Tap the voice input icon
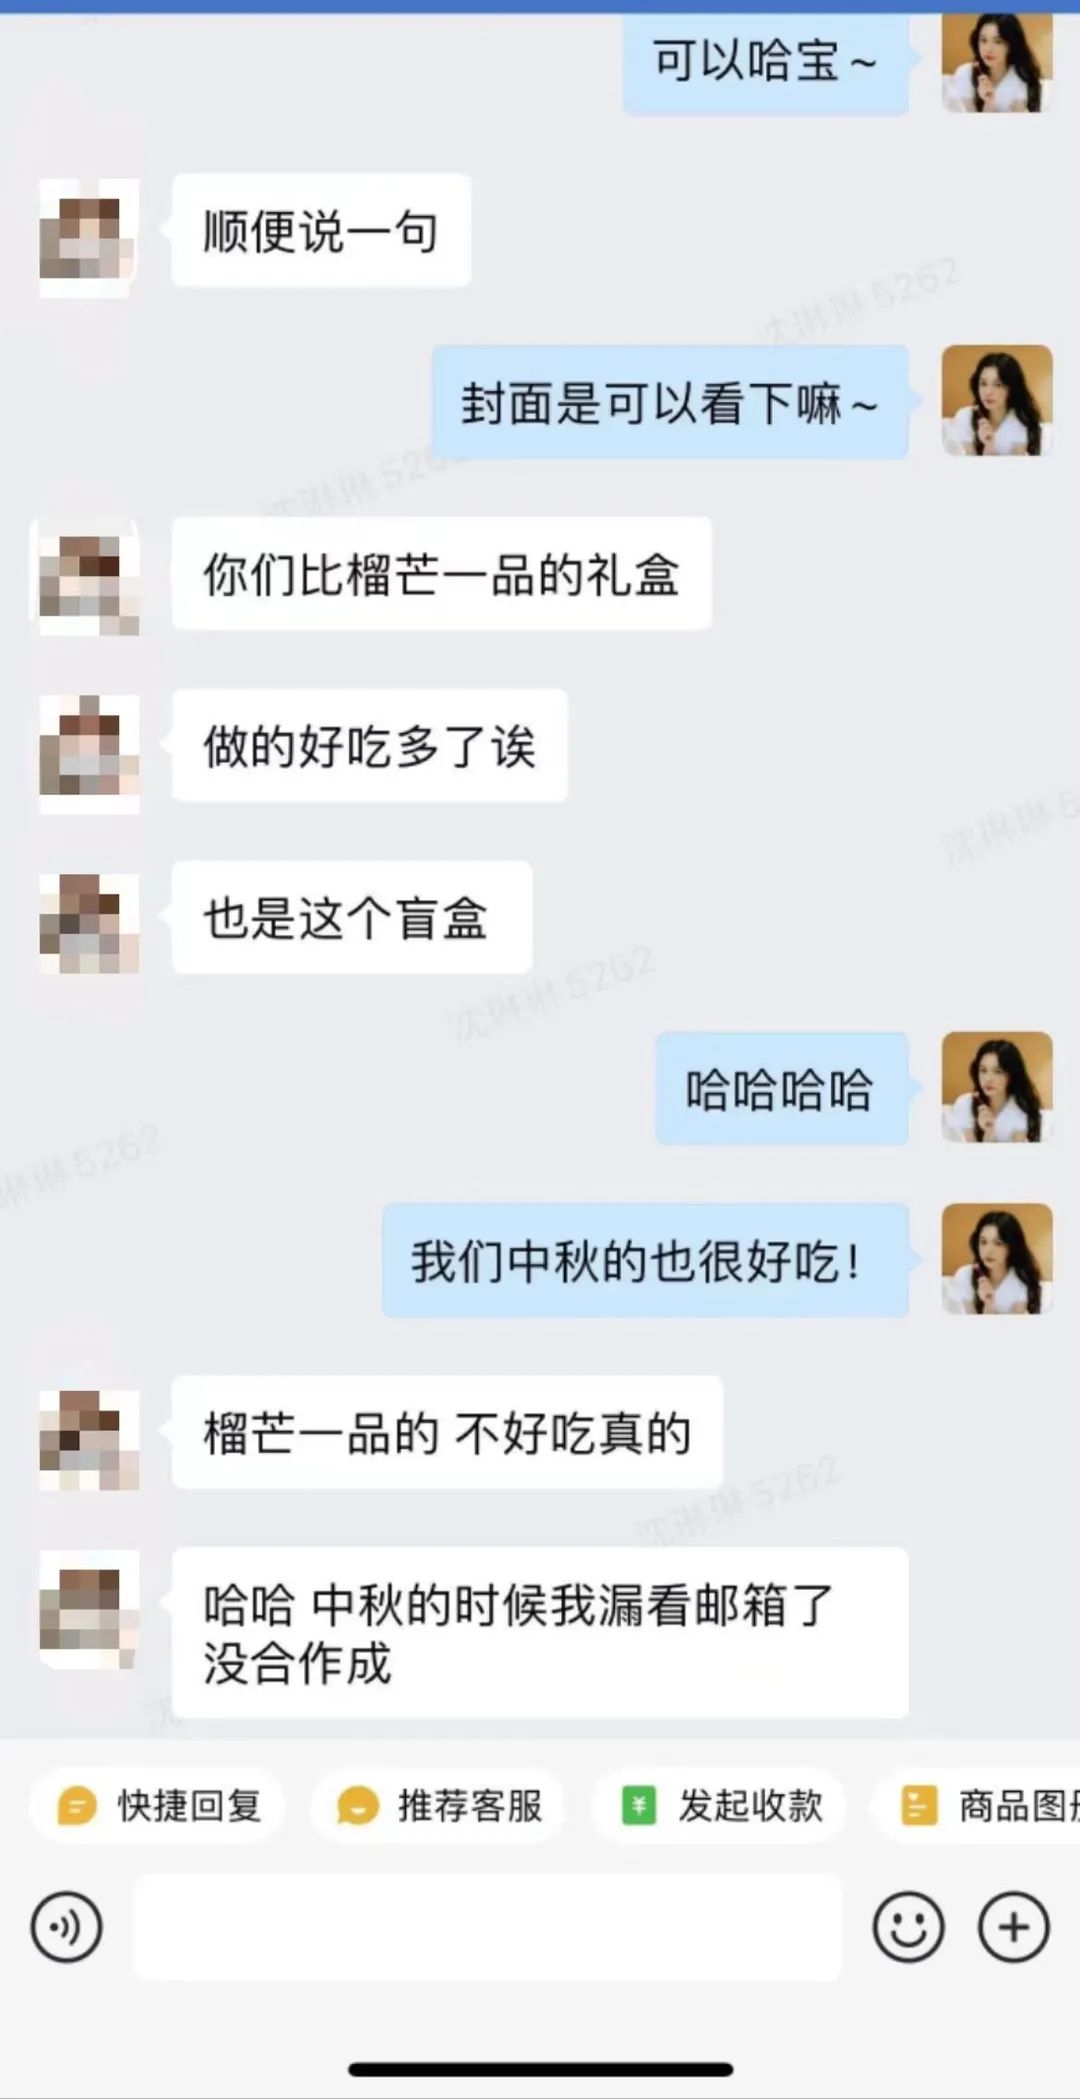1080x2099 pixels. pyautogui.click(x=66, y=1926)
